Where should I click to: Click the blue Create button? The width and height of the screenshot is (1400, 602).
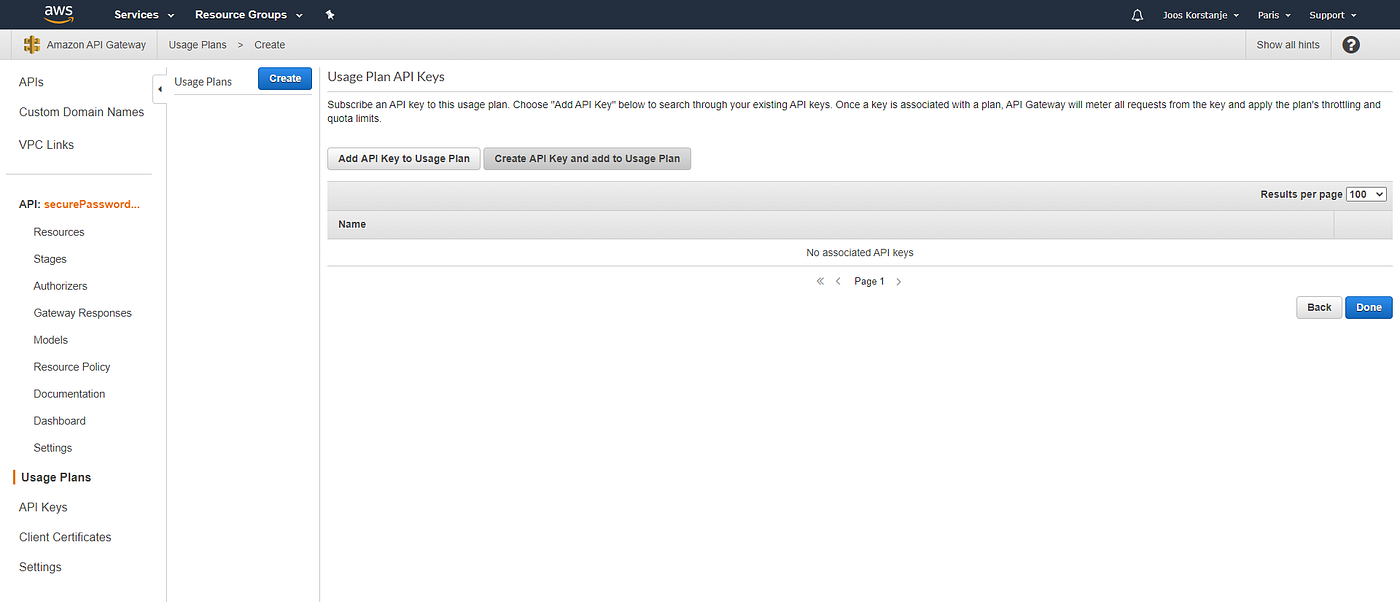(285, 79)
